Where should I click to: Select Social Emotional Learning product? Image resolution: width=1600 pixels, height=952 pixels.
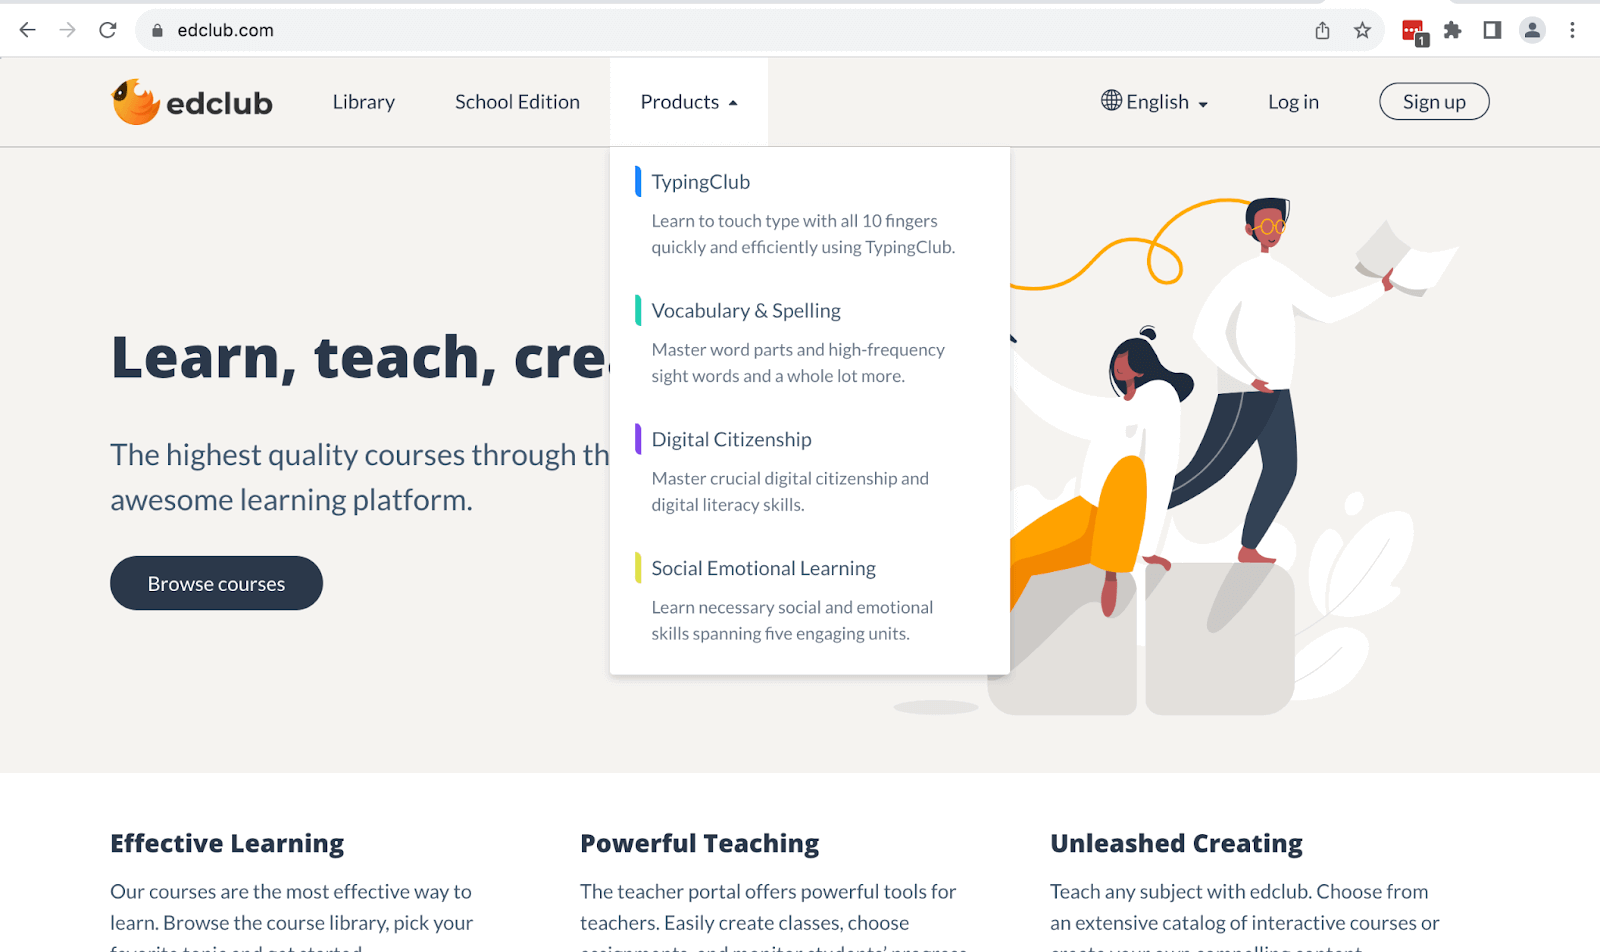[763, 569]
